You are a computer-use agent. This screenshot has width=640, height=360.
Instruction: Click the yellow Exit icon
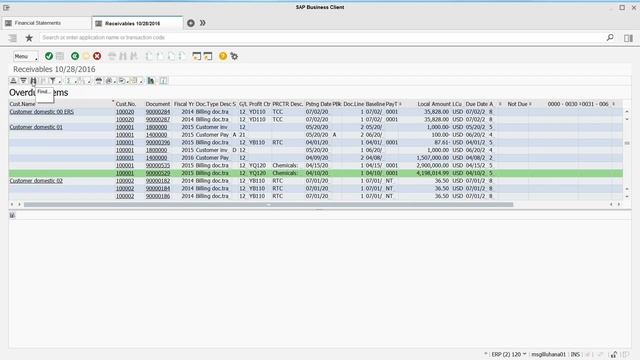(x=86, y=56)
